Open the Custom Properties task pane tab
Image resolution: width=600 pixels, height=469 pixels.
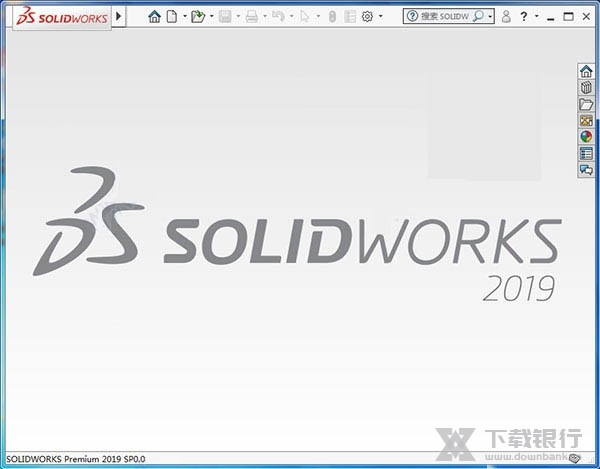click(x=586, y=153)
